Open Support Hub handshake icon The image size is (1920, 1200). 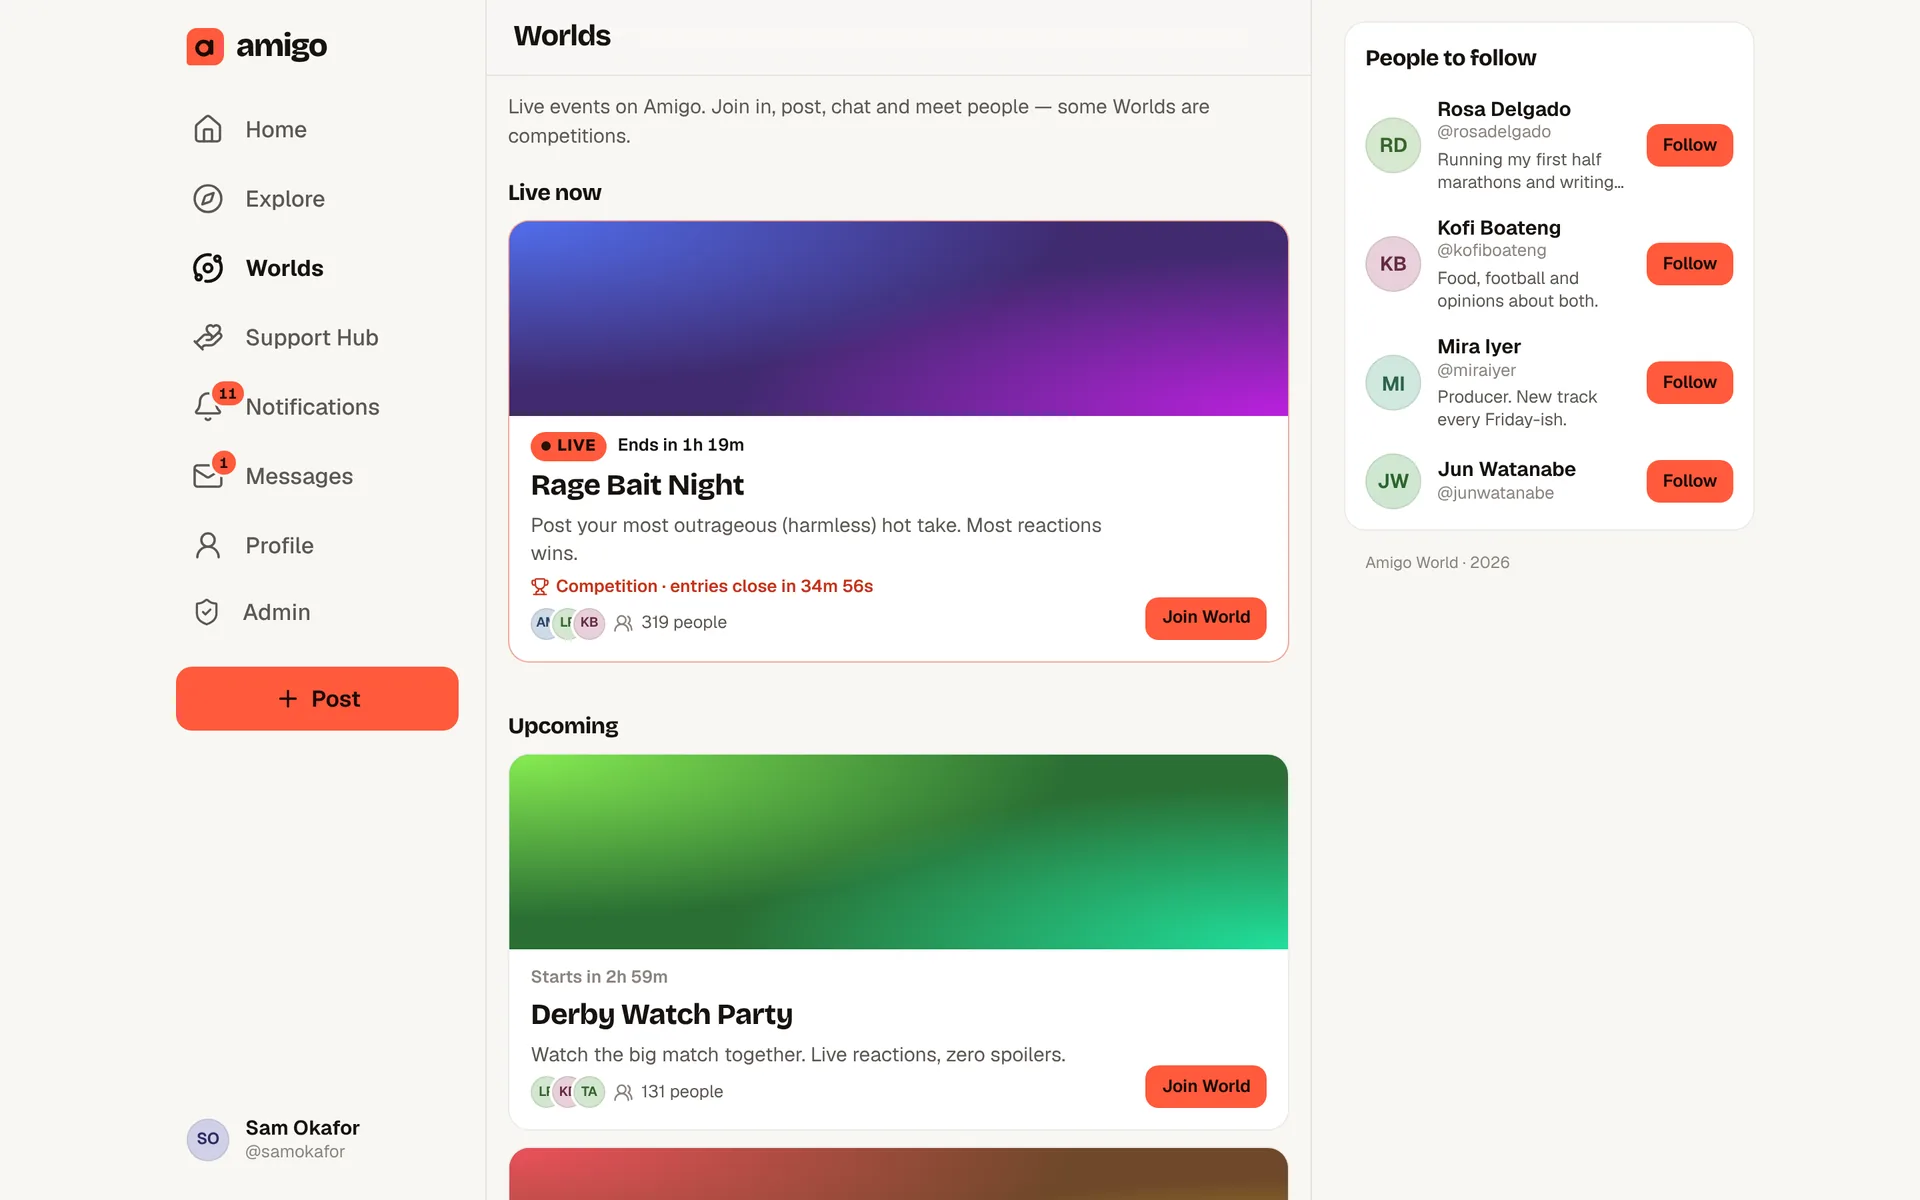click(x=208, y=337)
